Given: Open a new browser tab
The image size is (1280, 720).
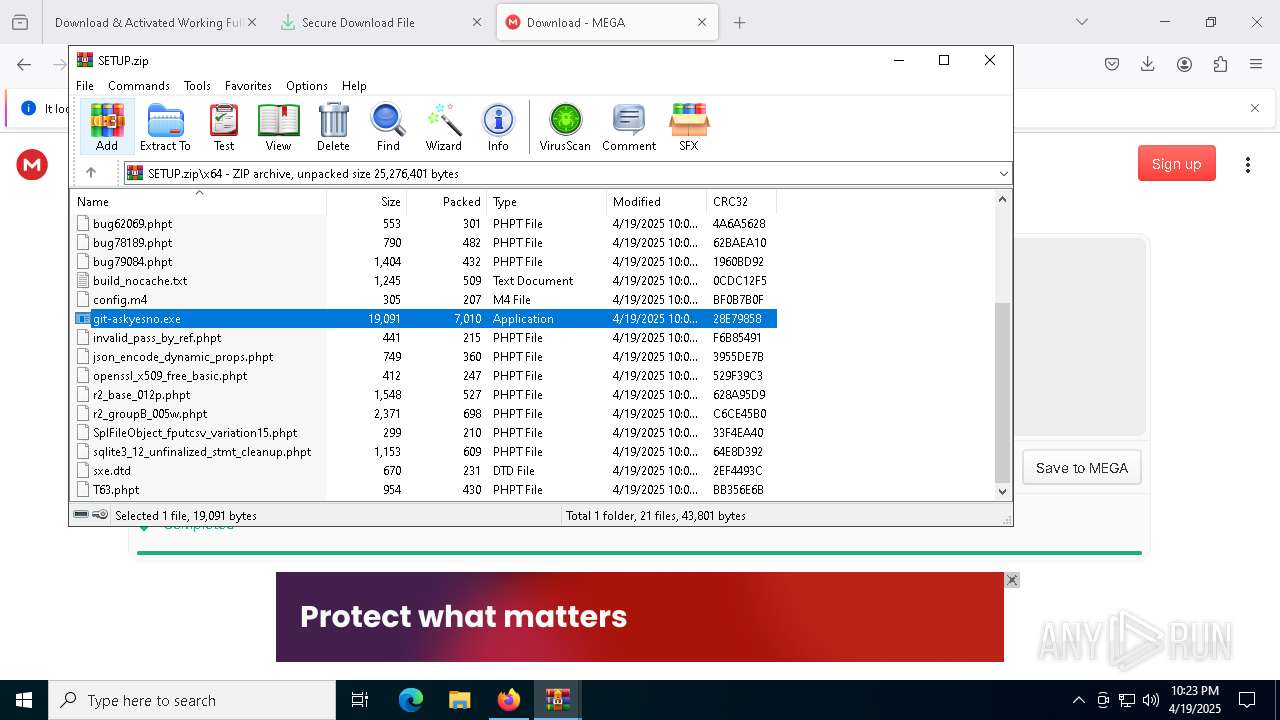Looking at the screenshot, I should pyautogui.click(x=739, y=22).
